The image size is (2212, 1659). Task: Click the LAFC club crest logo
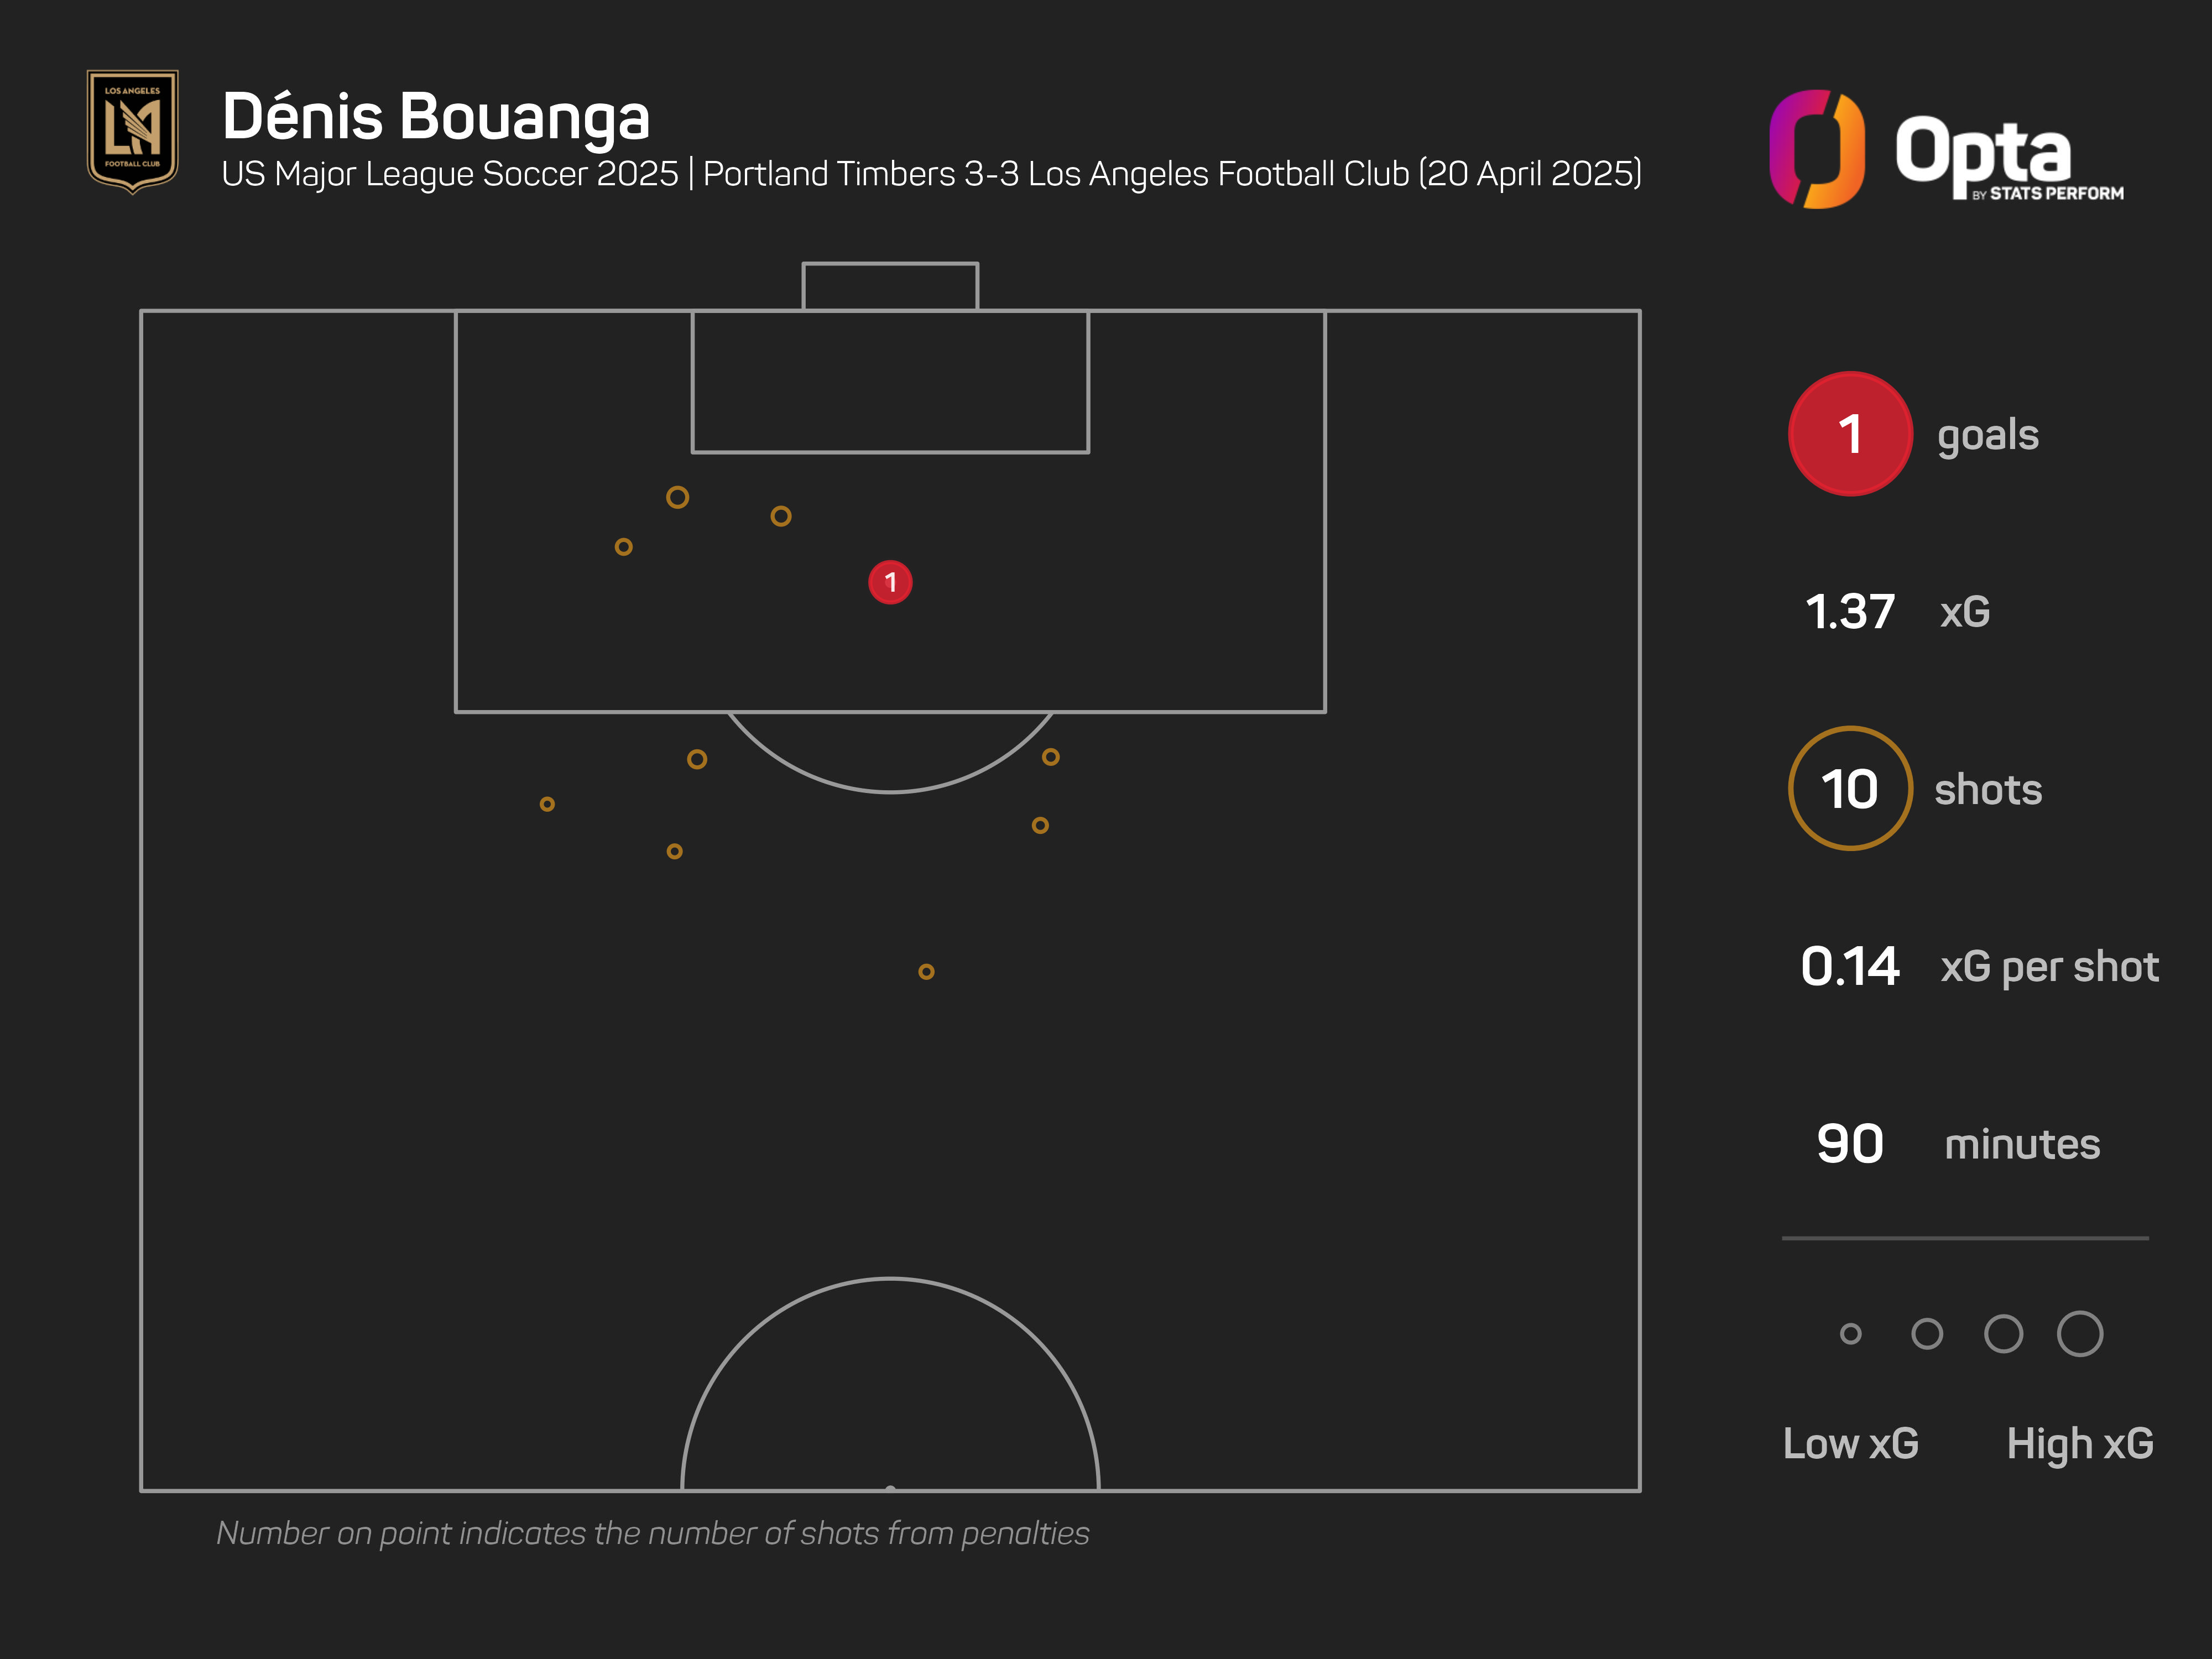coord(132,130)
